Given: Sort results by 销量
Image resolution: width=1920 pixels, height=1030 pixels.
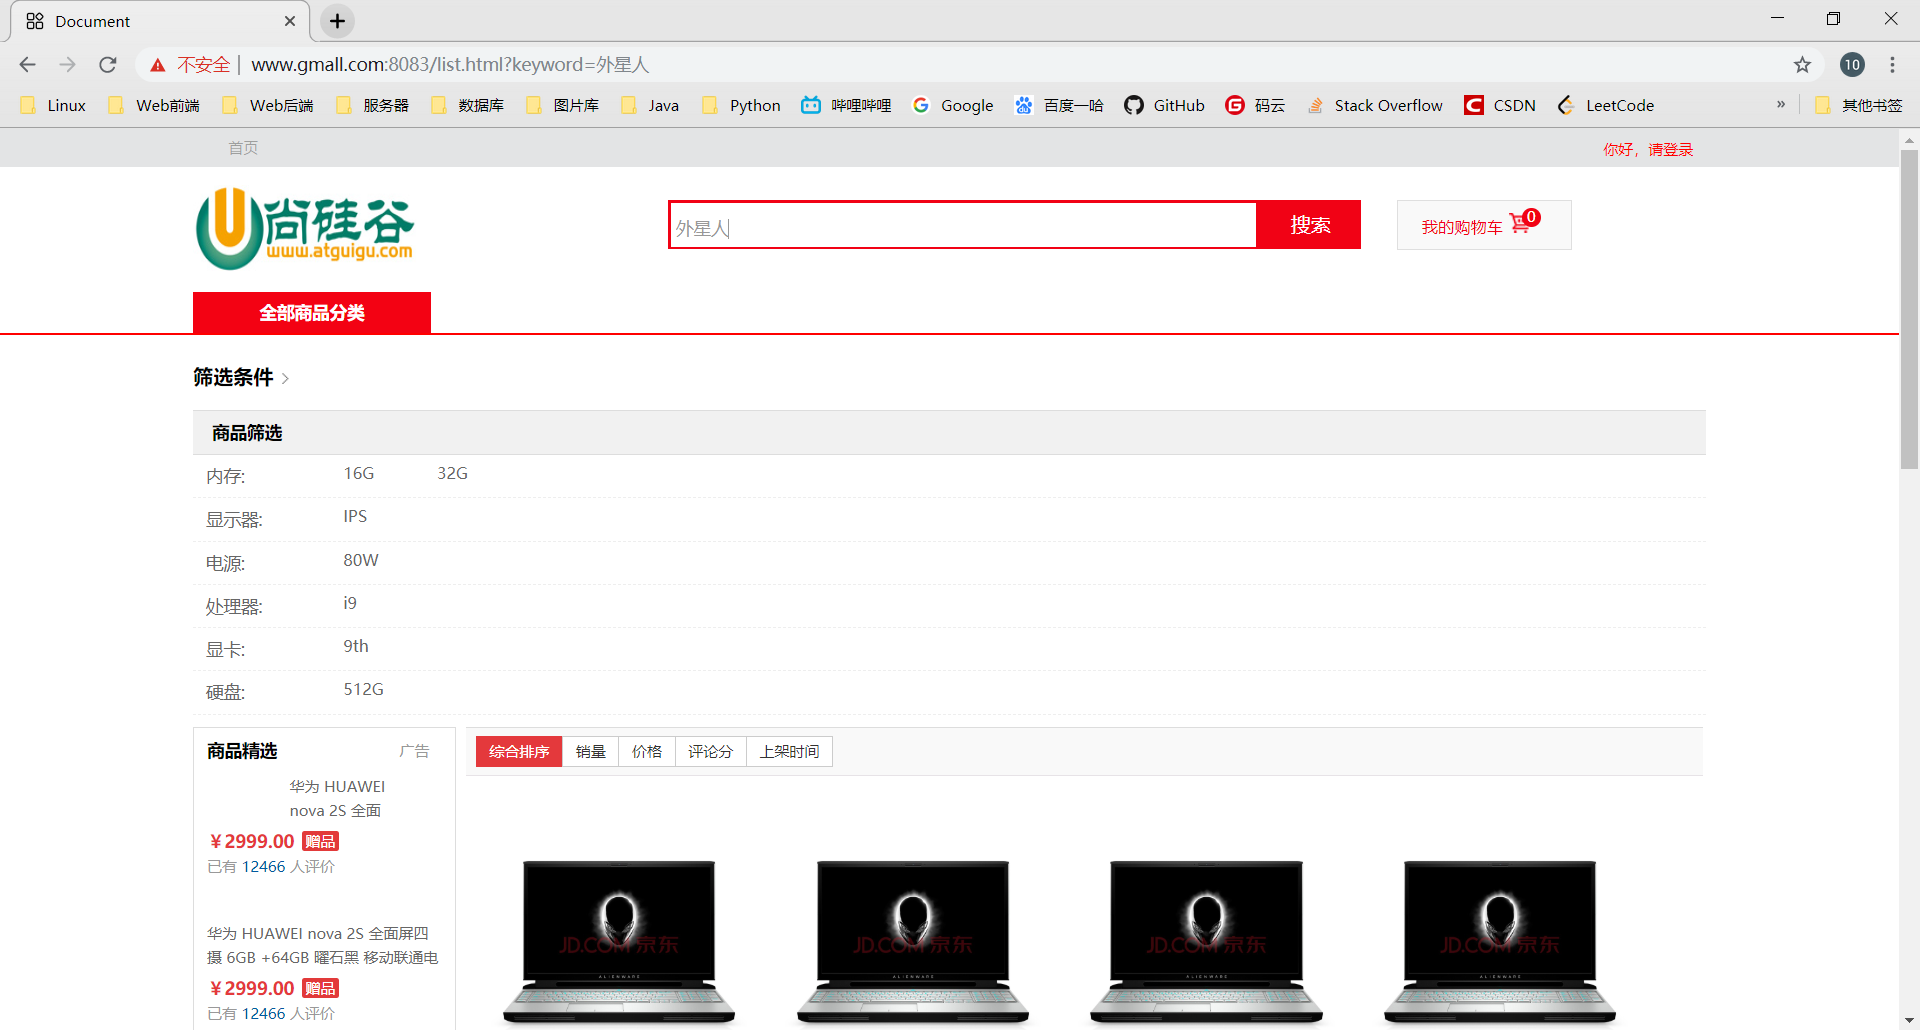Looking at the screenshot, I should click(591, 752).
